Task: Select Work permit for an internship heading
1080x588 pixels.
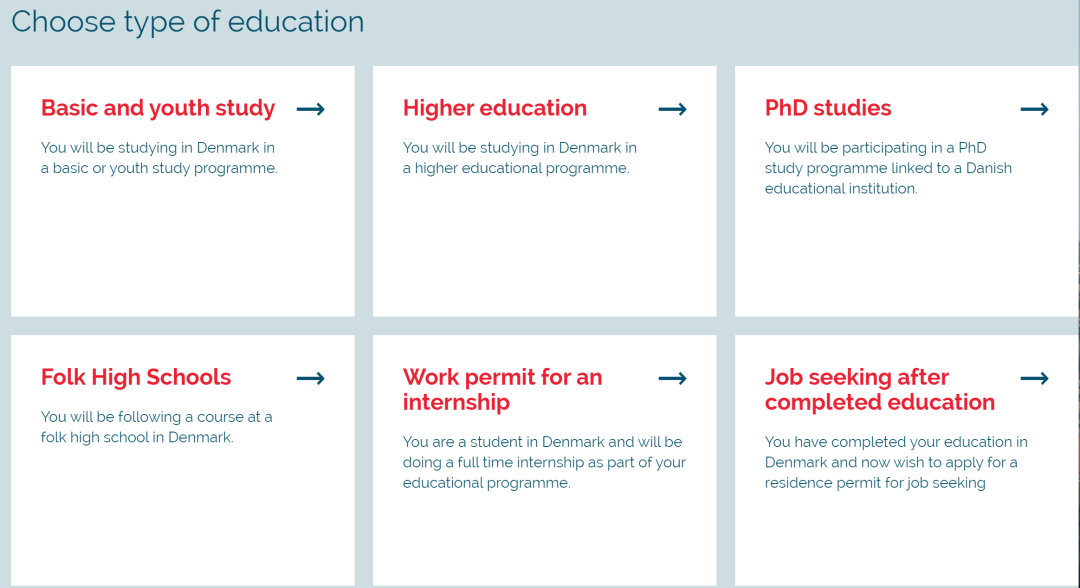Action: pyautogui.click(x=503, y=389)
